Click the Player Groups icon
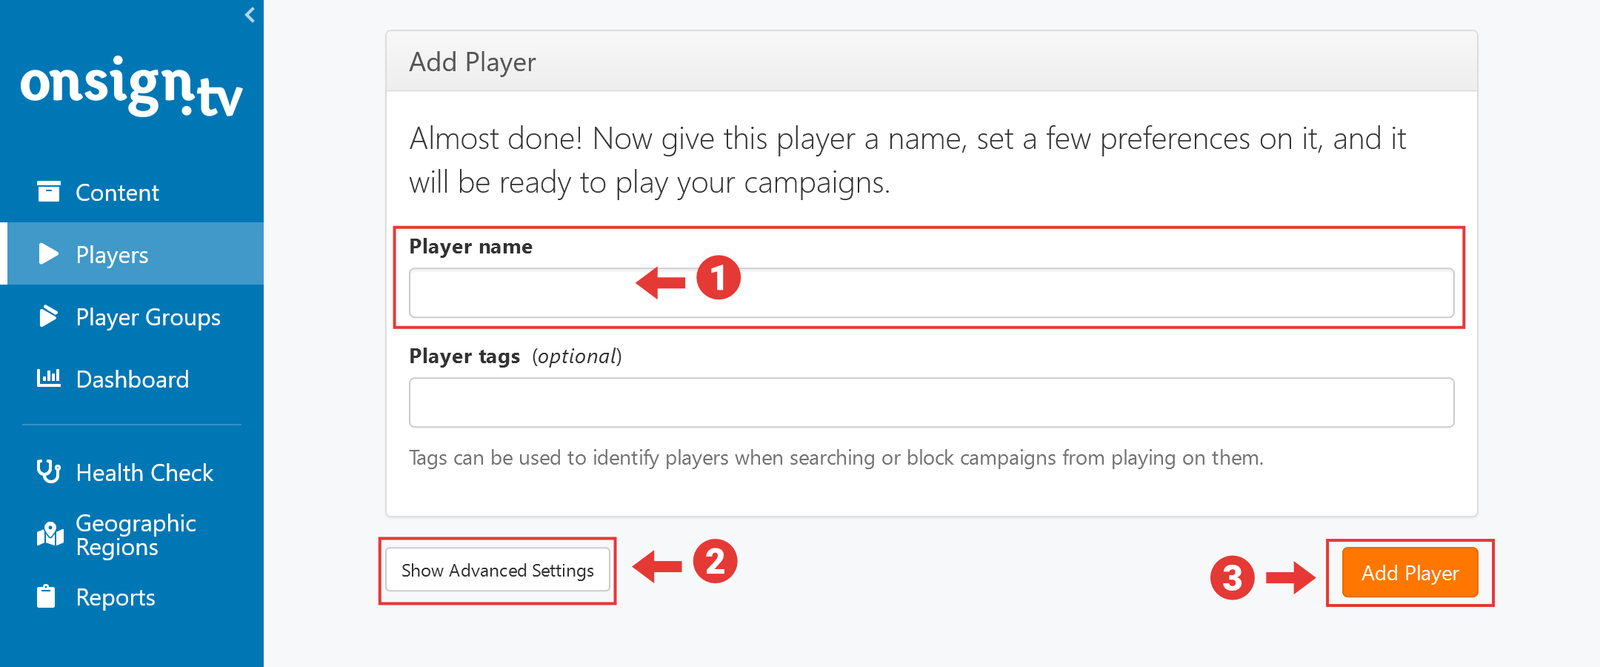Viewport: 1600px width, 667px height. pyautogui.click(x=48, y=317)
